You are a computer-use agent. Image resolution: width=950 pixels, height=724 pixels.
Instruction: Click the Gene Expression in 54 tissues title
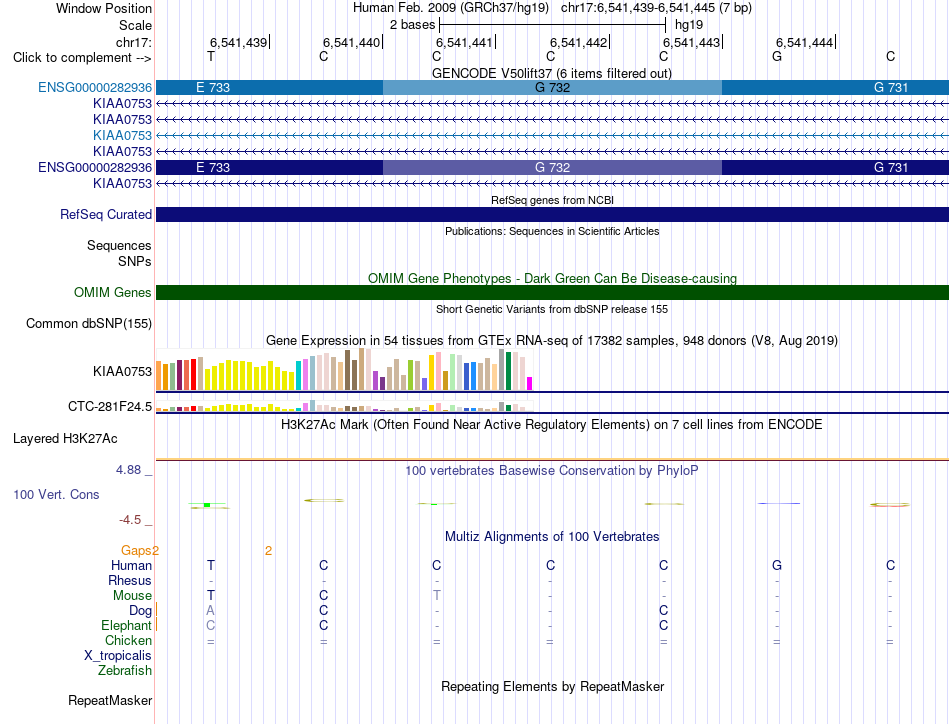point(552,340)
